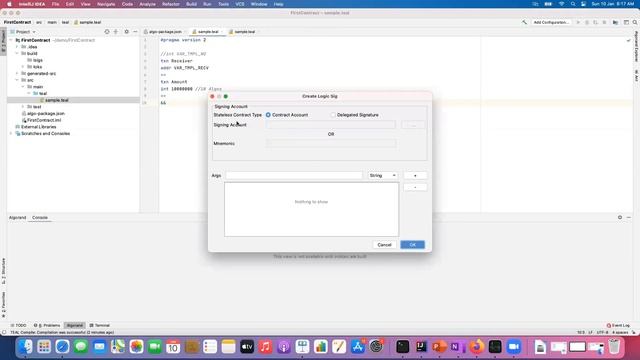Open the Problems tool window
Viewport: 640px width, 360px height.
click(47, 326)
